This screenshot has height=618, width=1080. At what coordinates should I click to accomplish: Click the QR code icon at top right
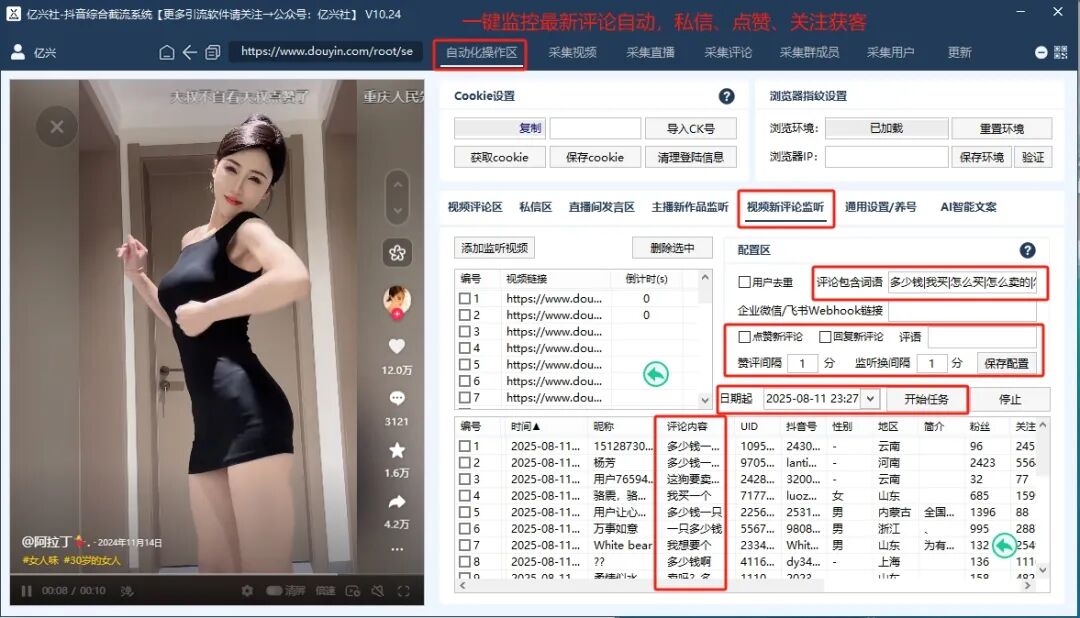1061,52
